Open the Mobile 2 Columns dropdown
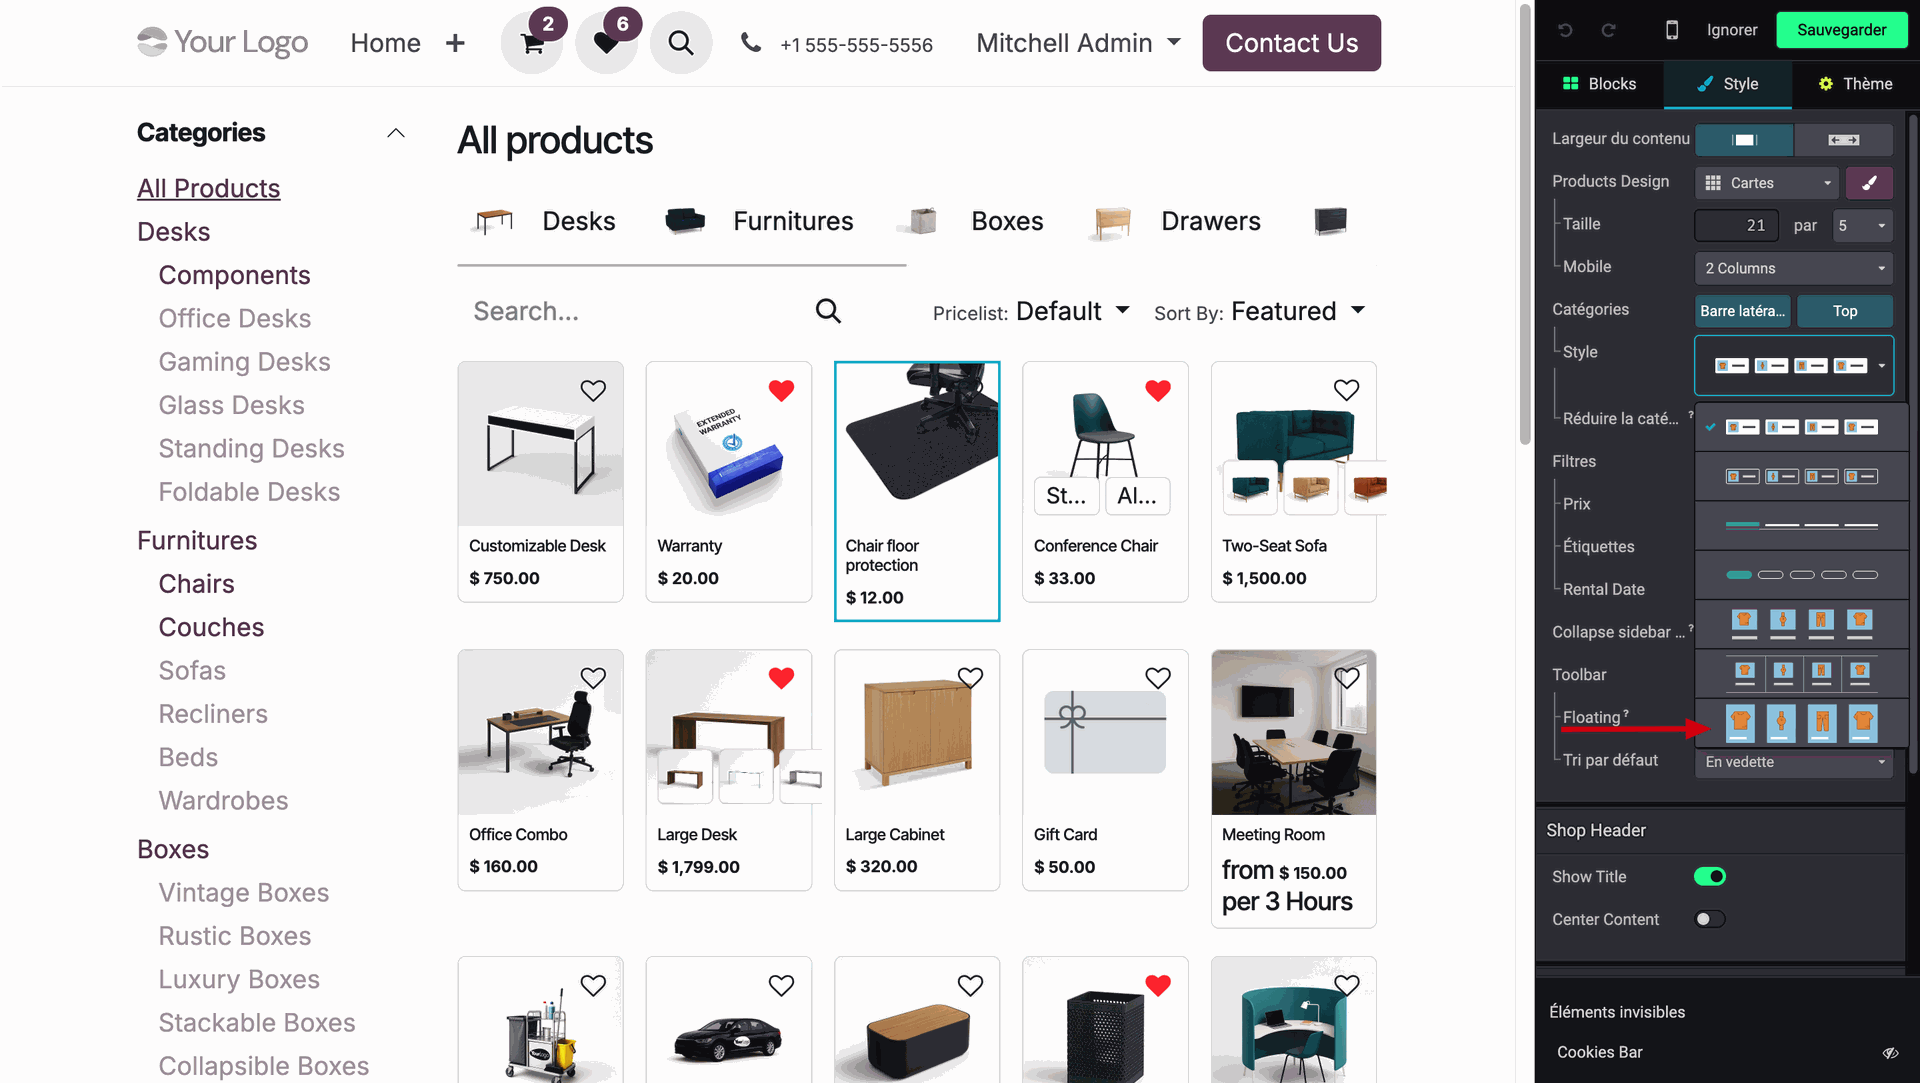The image size is (1920, 1083). [1794, 268]
